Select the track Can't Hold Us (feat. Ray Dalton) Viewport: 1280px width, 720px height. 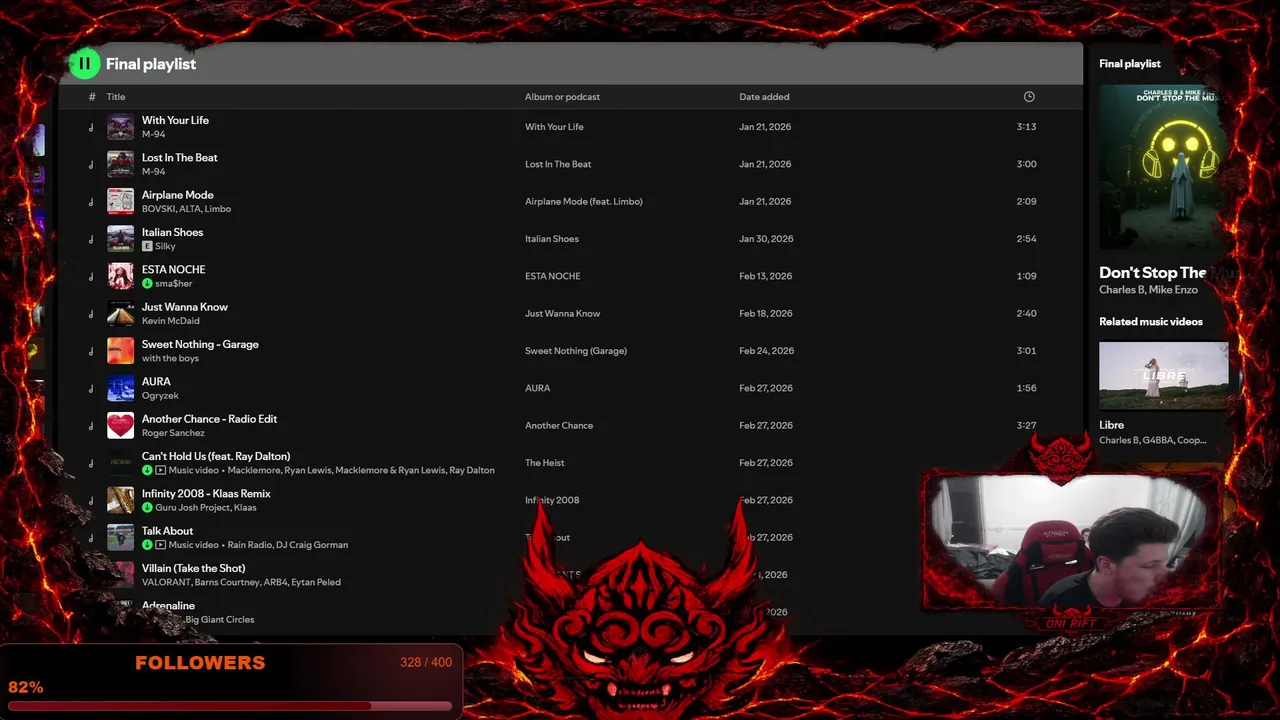click(216, 456)
